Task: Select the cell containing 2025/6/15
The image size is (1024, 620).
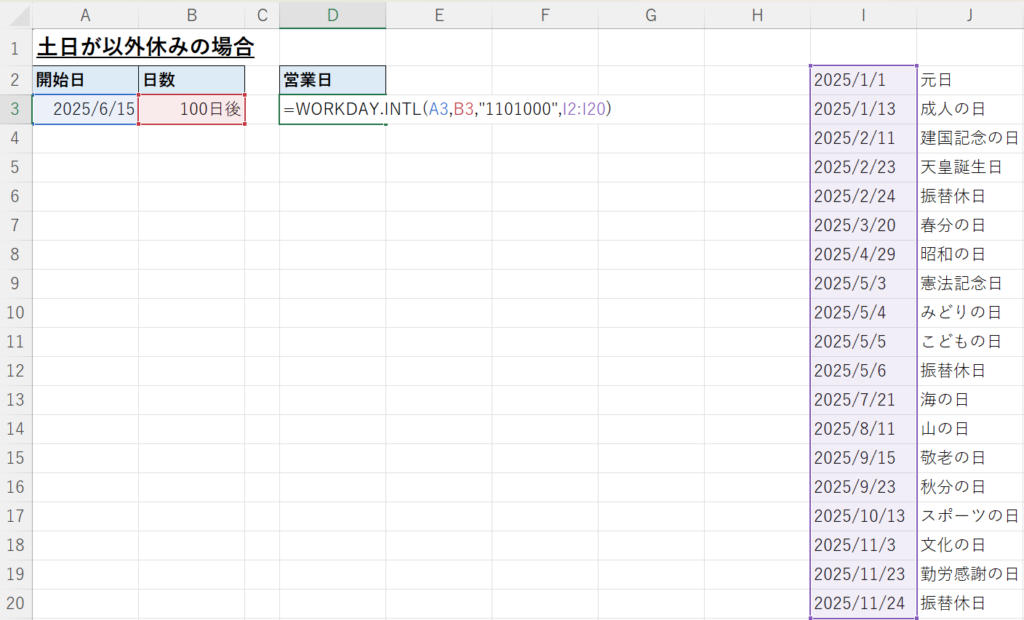Action: point(86,109)
